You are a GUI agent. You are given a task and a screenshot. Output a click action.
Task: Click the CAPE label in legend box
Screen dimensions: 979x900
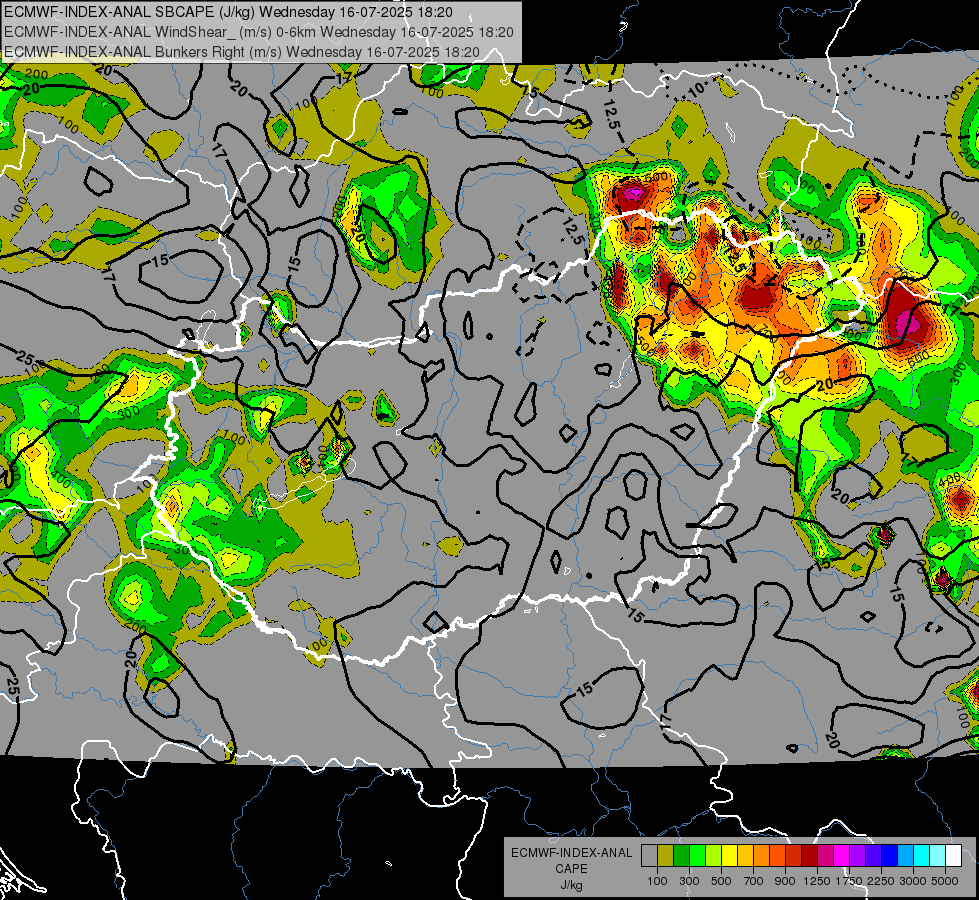(571, 868)
